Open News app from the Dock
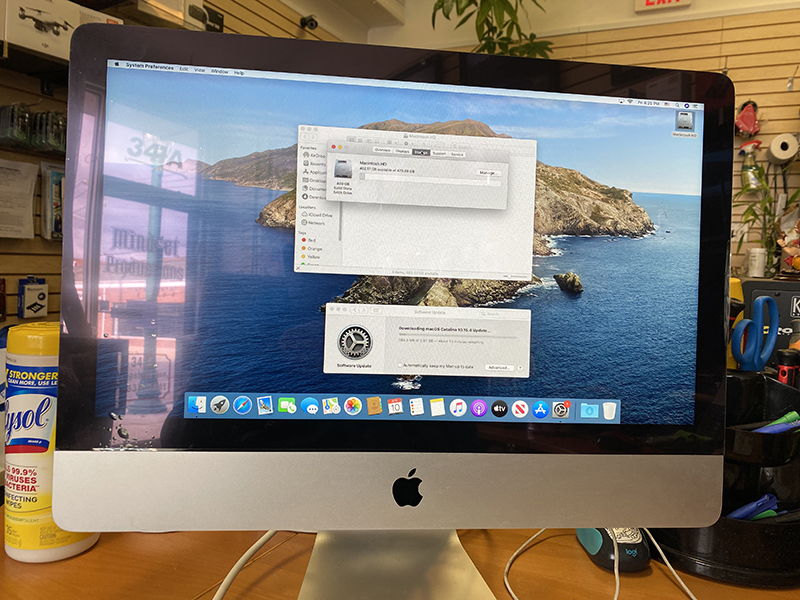The image size is (800, 600). [x=519, y=409]
